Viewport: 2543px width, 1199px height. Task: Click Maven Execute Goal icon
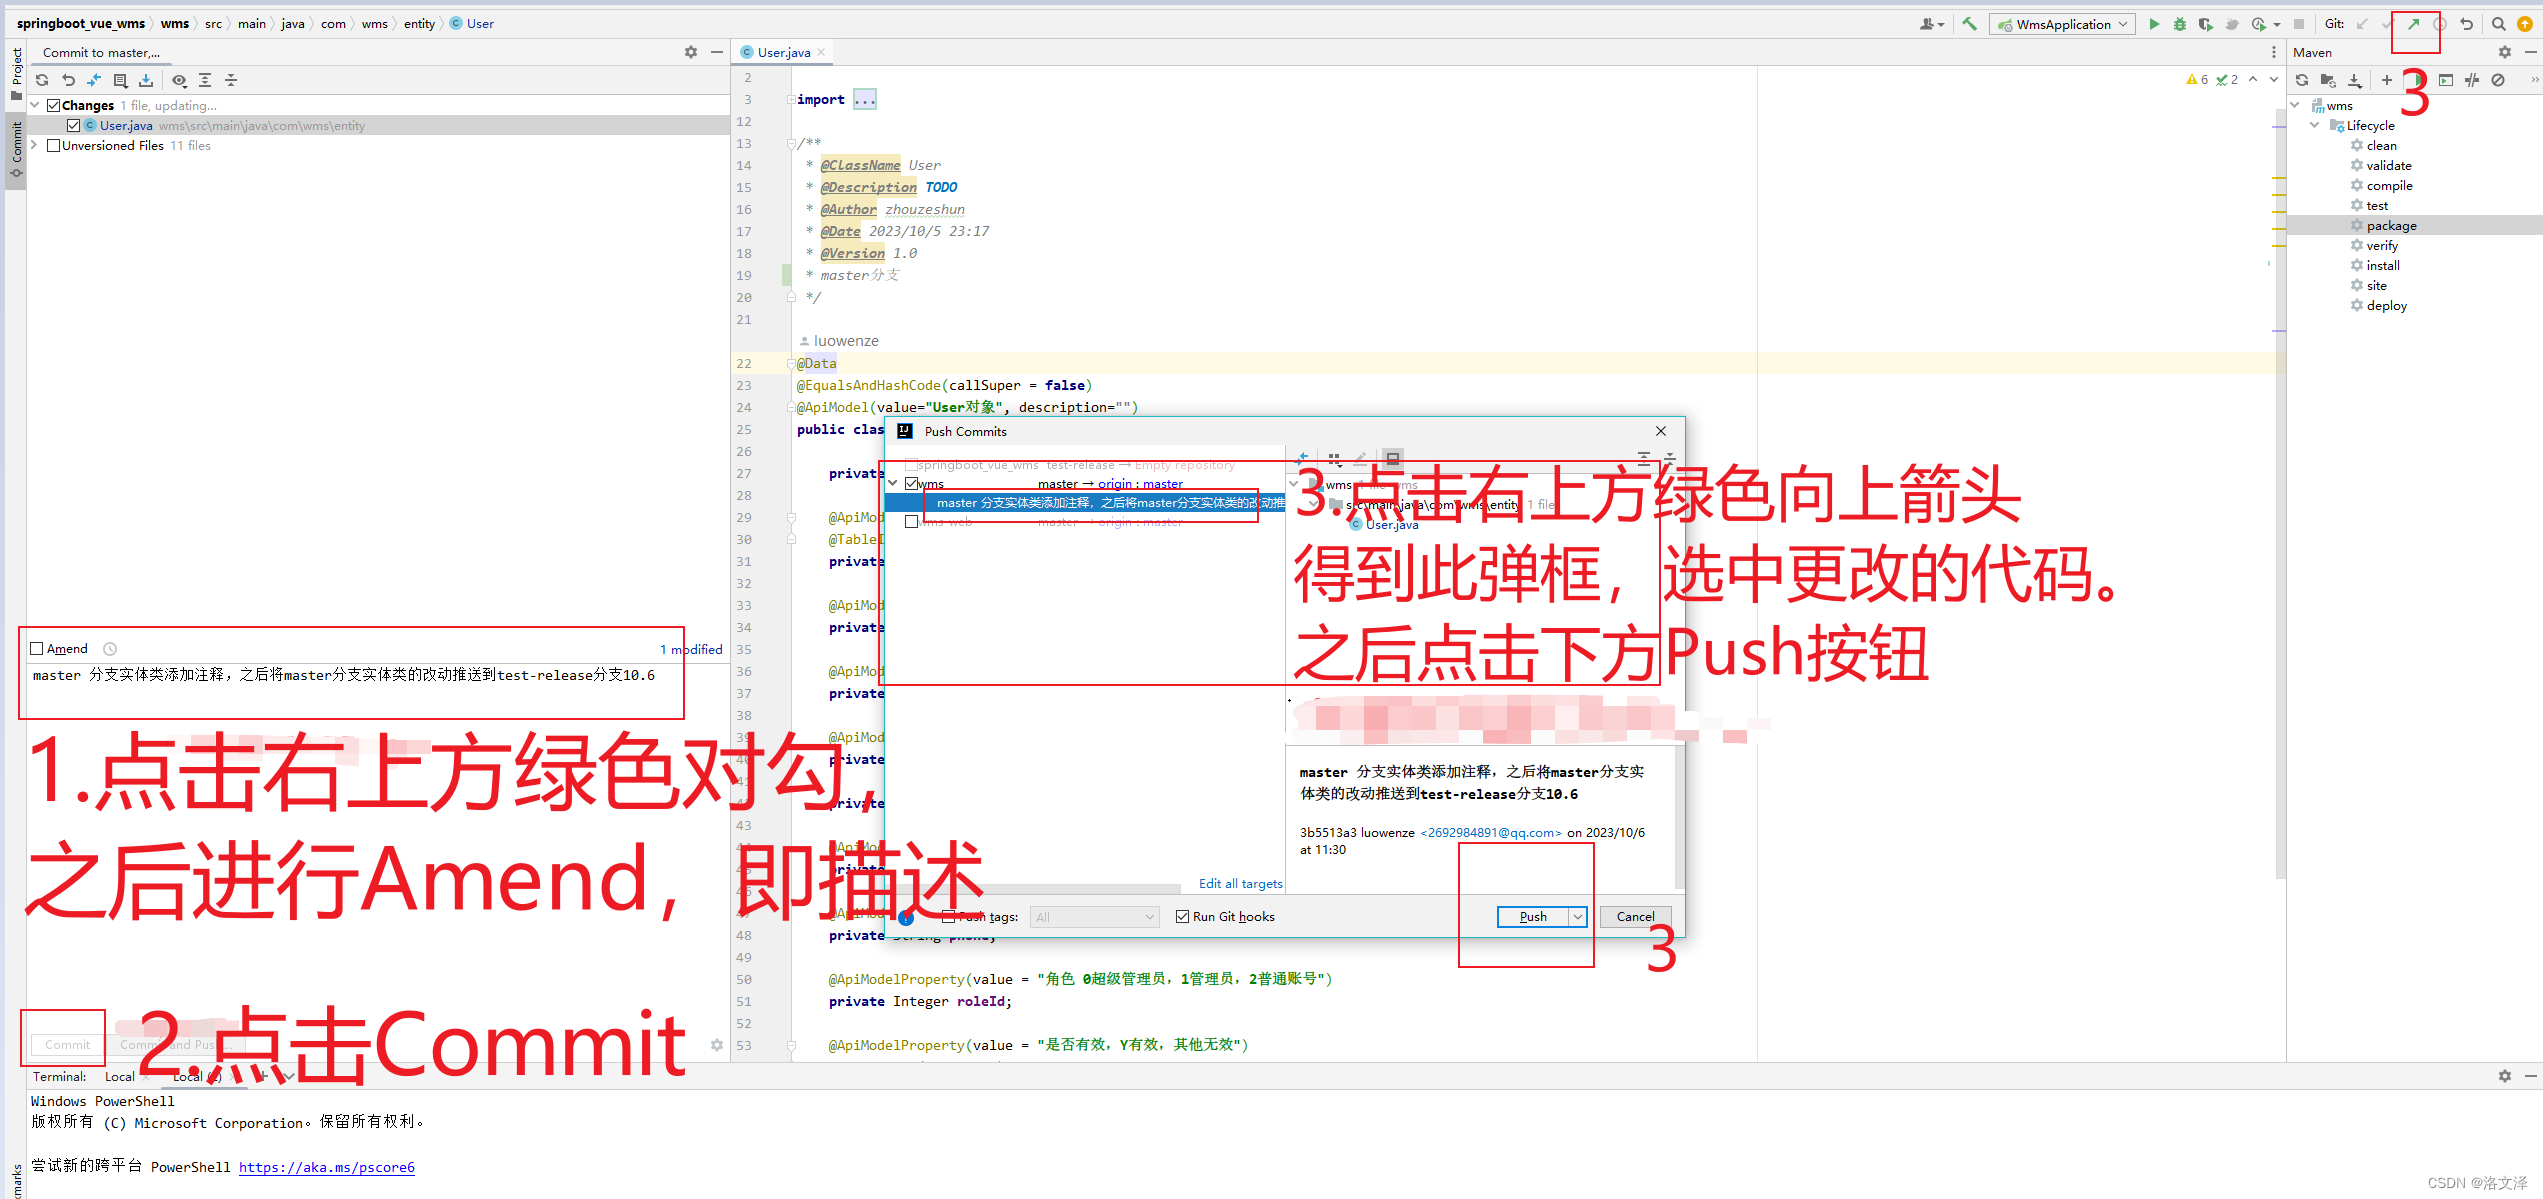tap(2446, 80)
